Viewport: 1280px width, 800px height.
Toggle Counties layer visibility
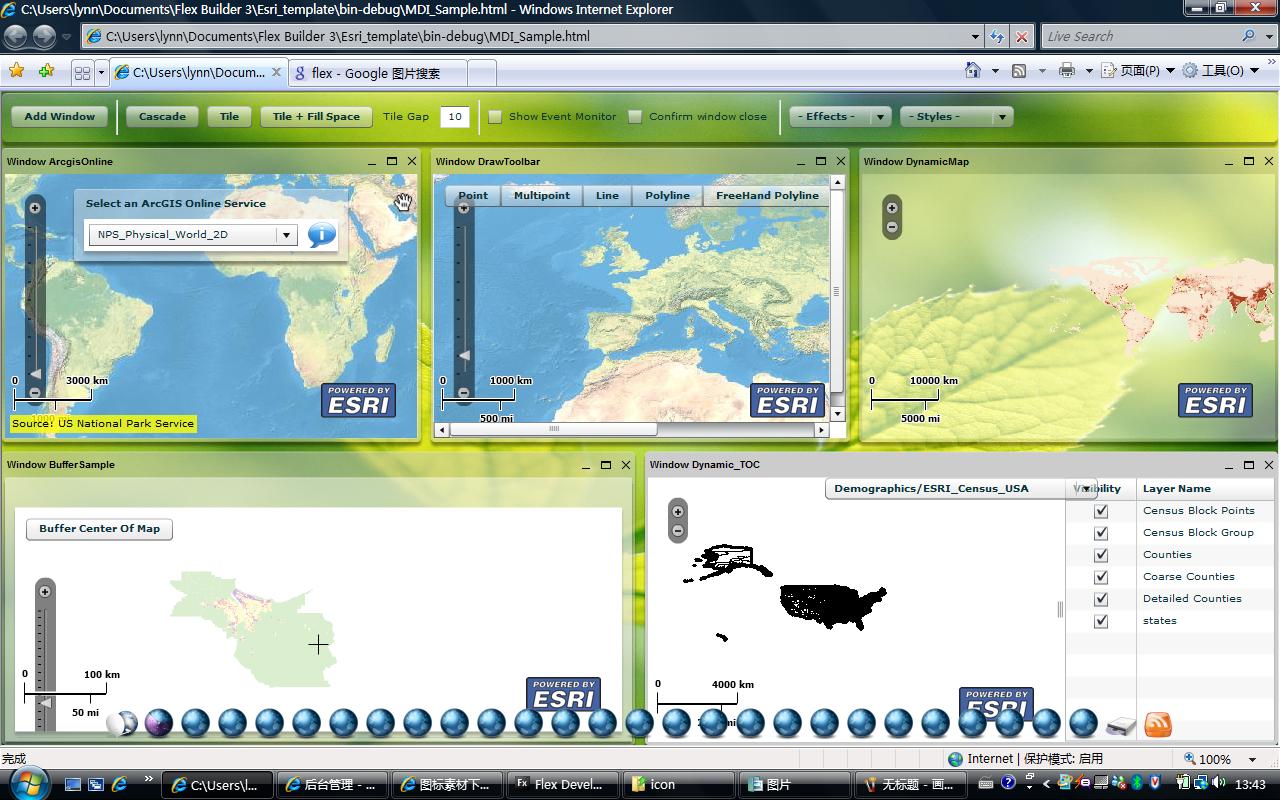pyautogui.click(x=1101, y=555)
